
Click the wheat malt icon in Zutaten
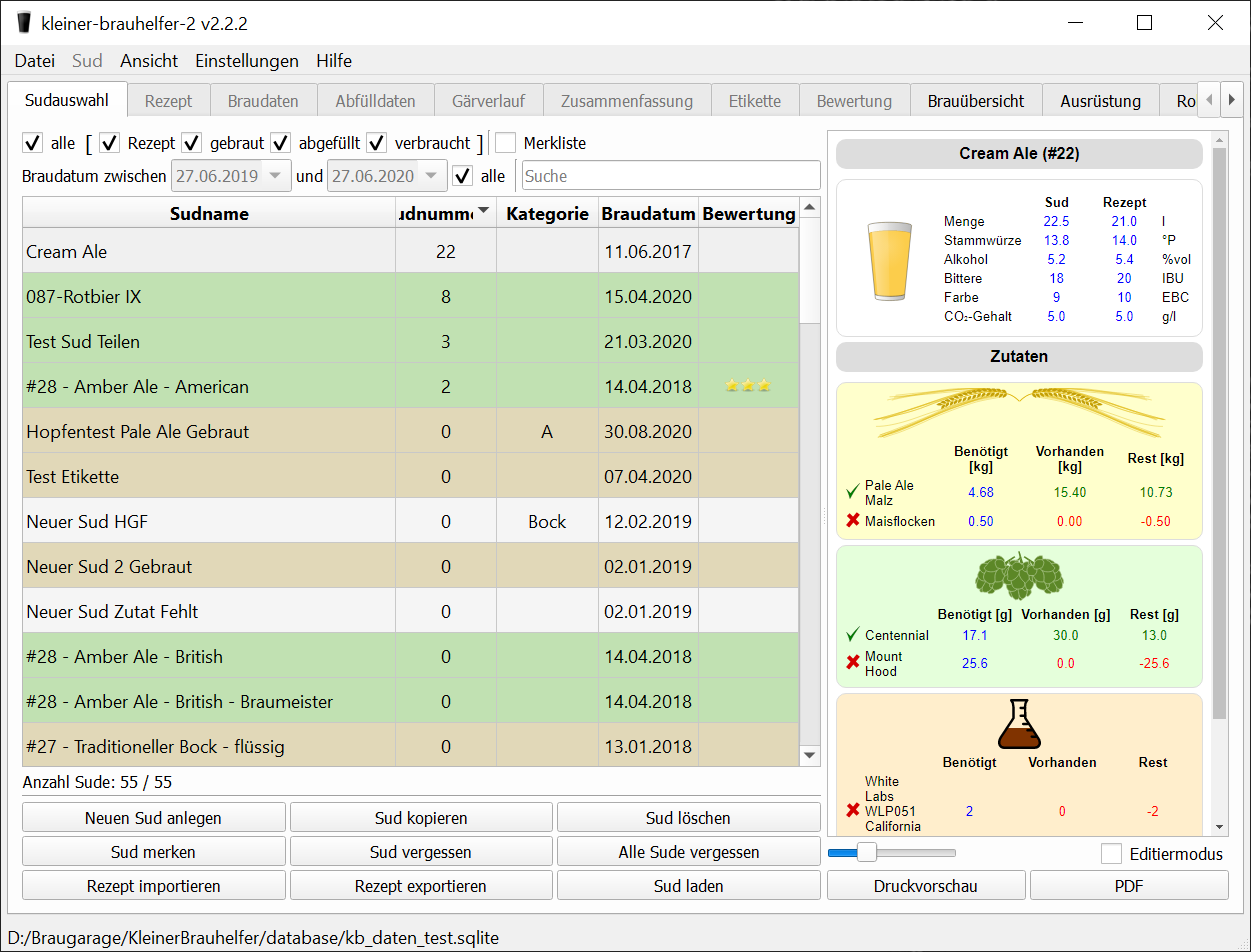1019,410
